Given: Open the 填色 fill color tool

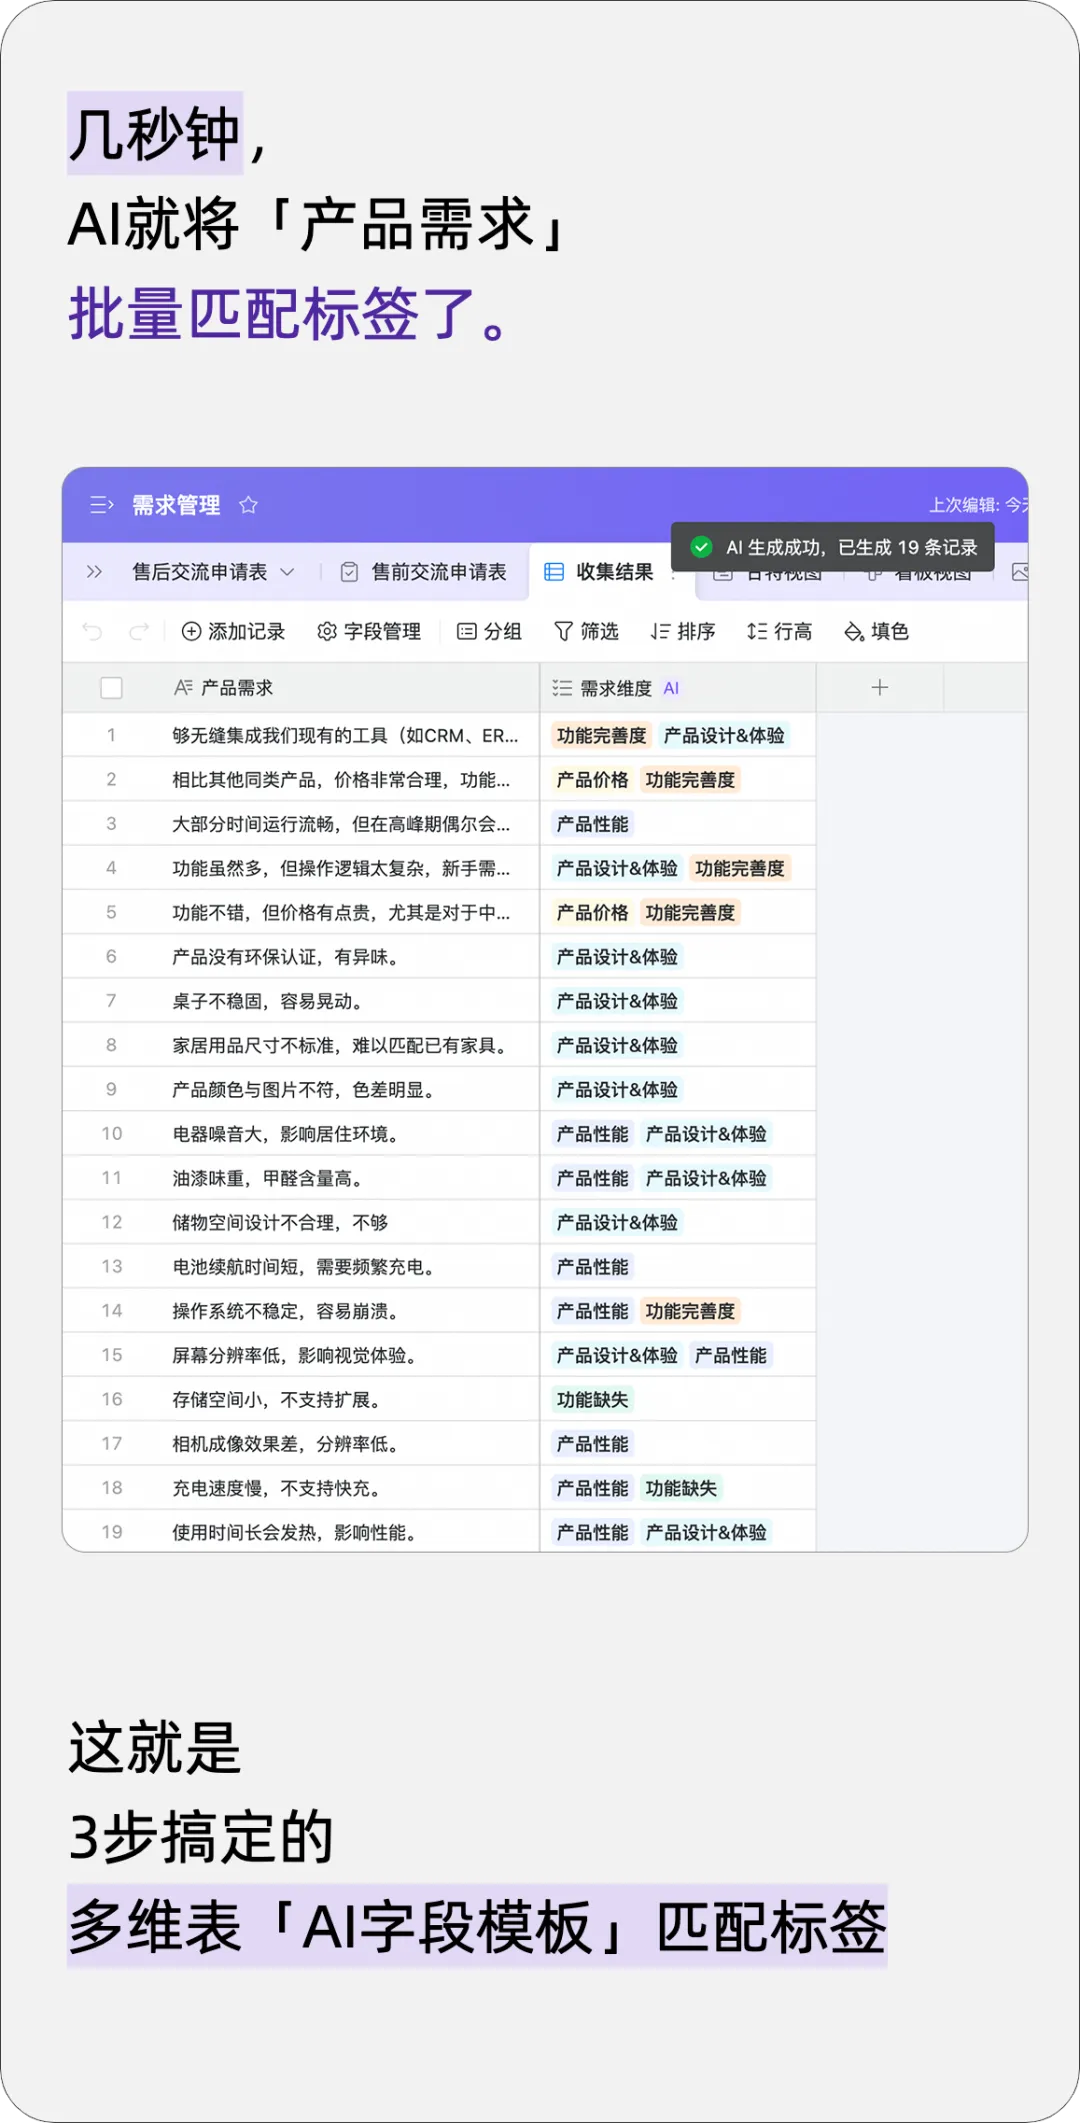Looking at the screenshot, I should click(877, 631).
